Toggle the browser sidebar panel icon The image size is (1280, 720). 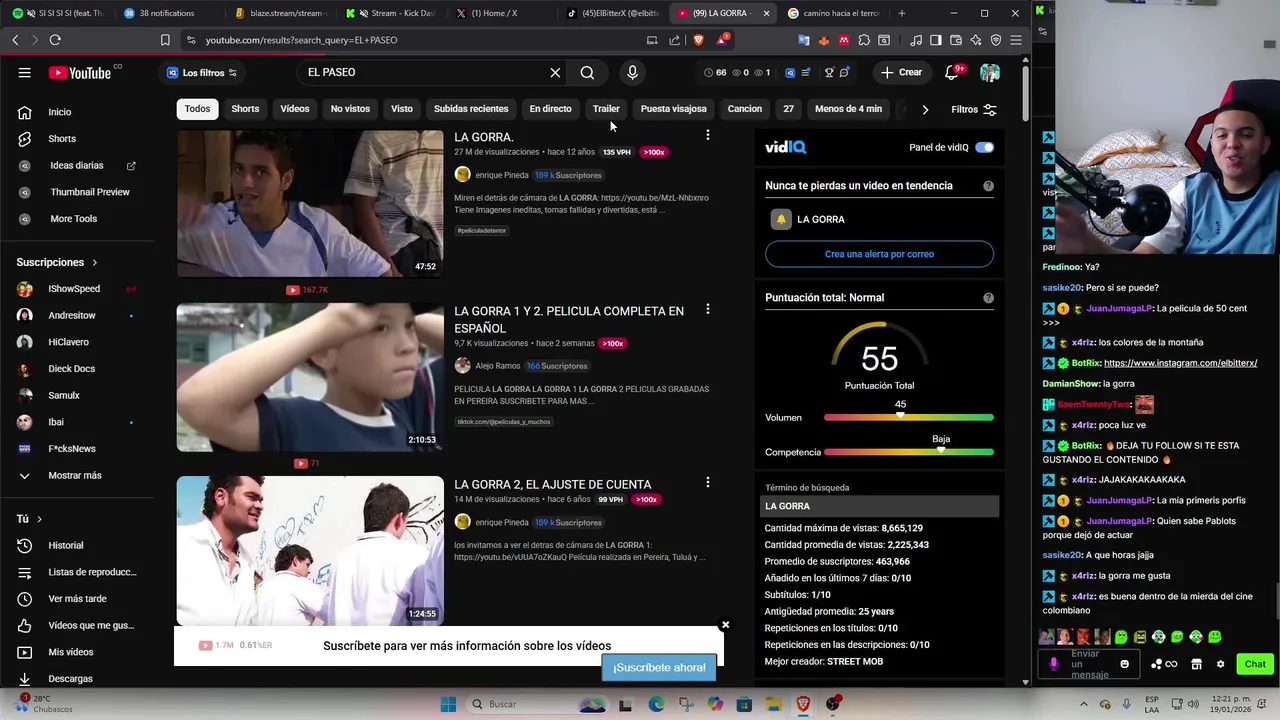(936, 40)
